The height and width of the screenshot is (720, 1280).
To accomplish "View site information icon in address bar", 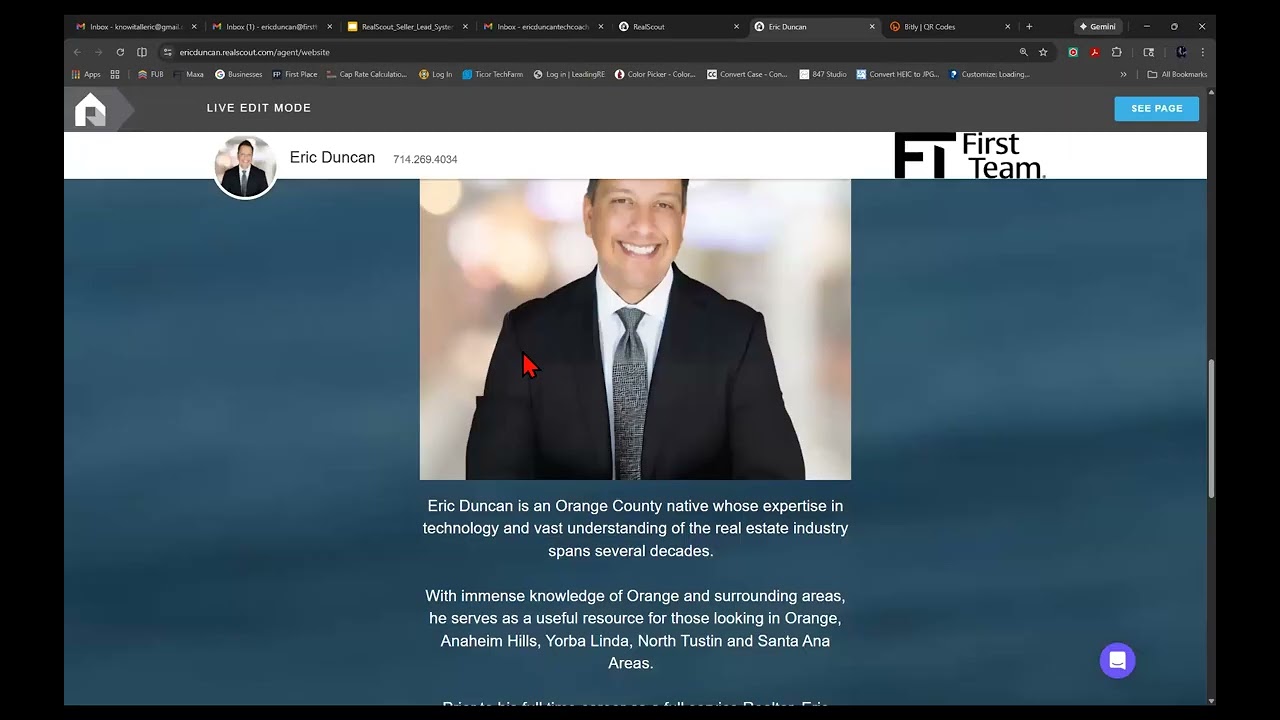I will click(168, 52).
